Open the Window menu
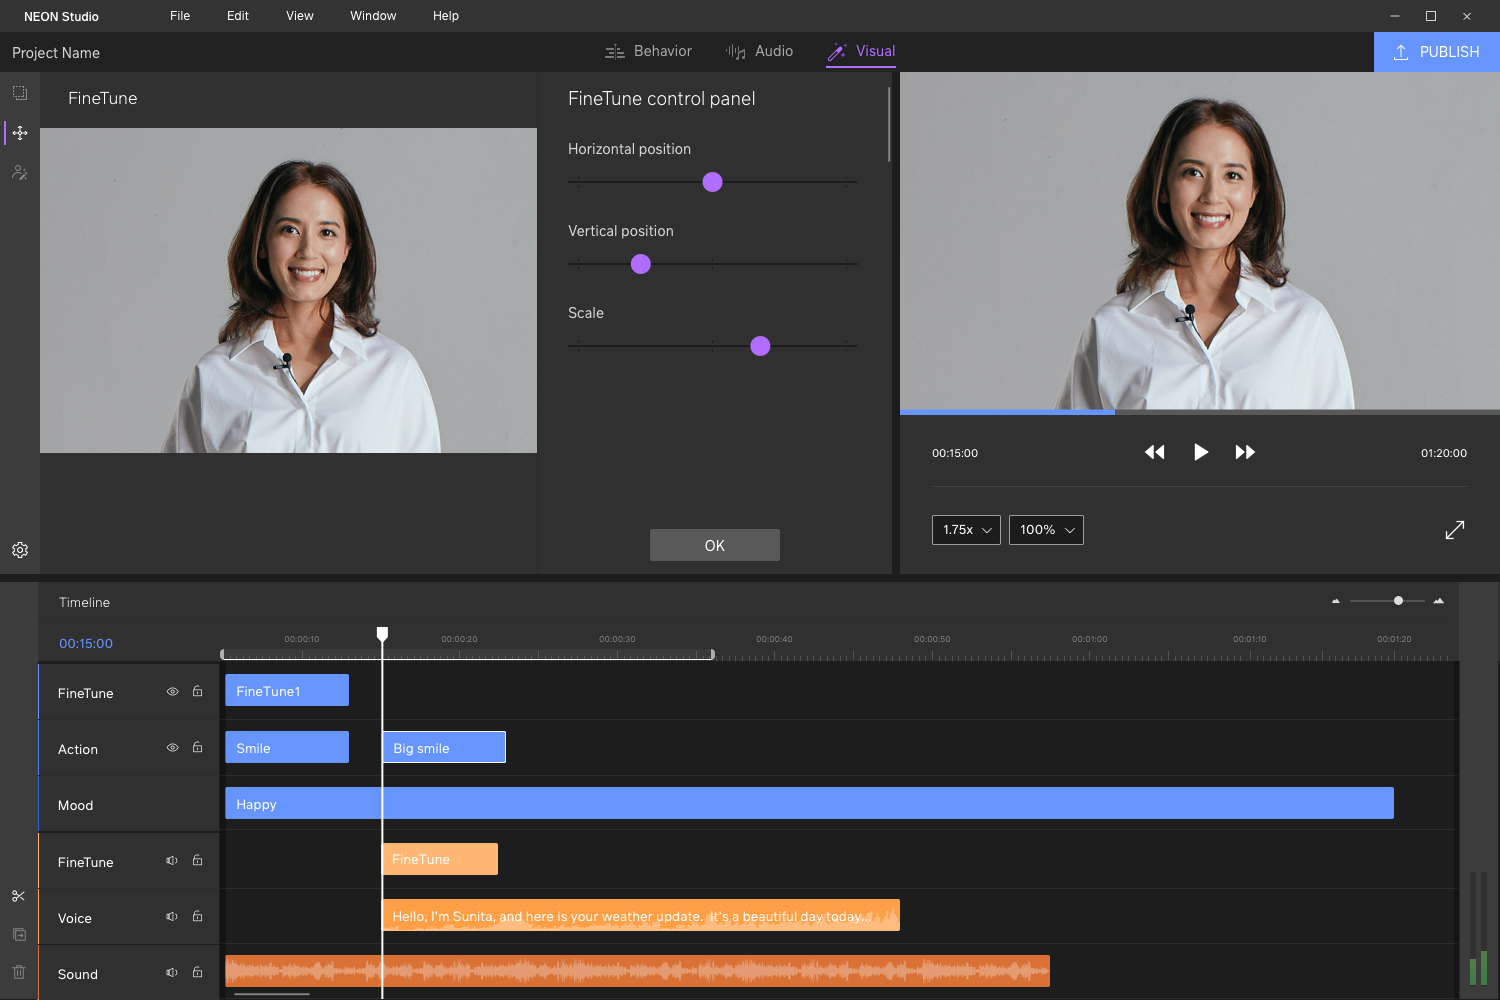 (373, 16)
